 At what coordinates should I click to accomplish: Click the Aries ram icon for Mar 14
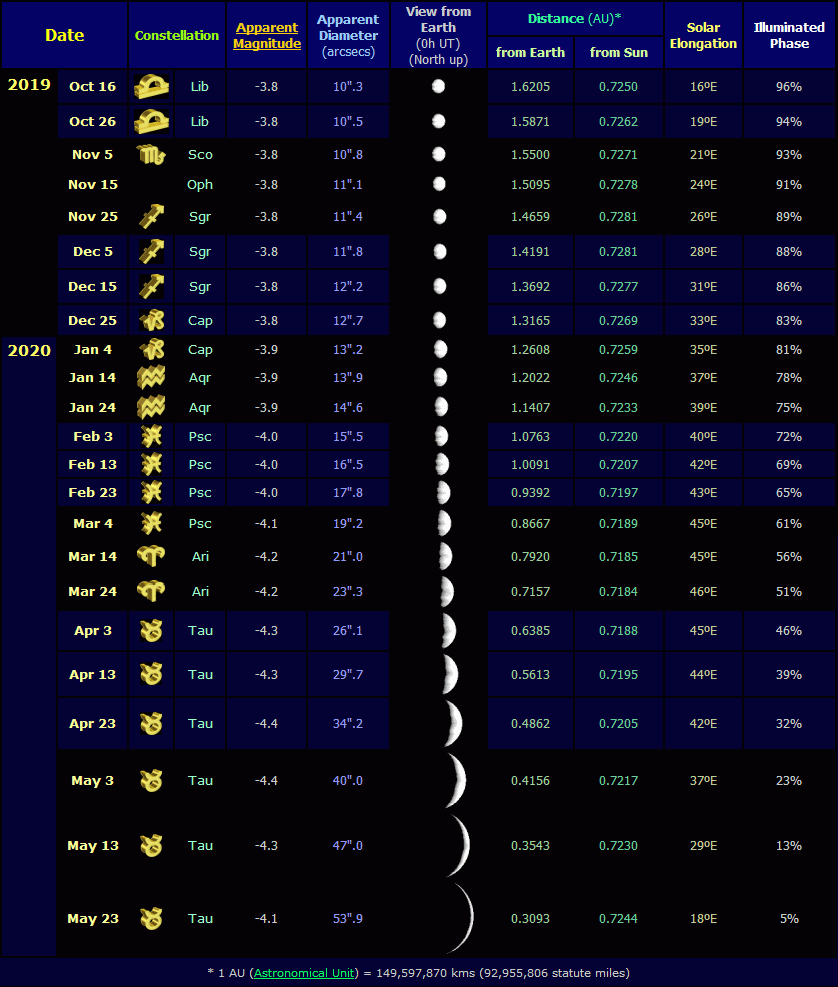151,557
